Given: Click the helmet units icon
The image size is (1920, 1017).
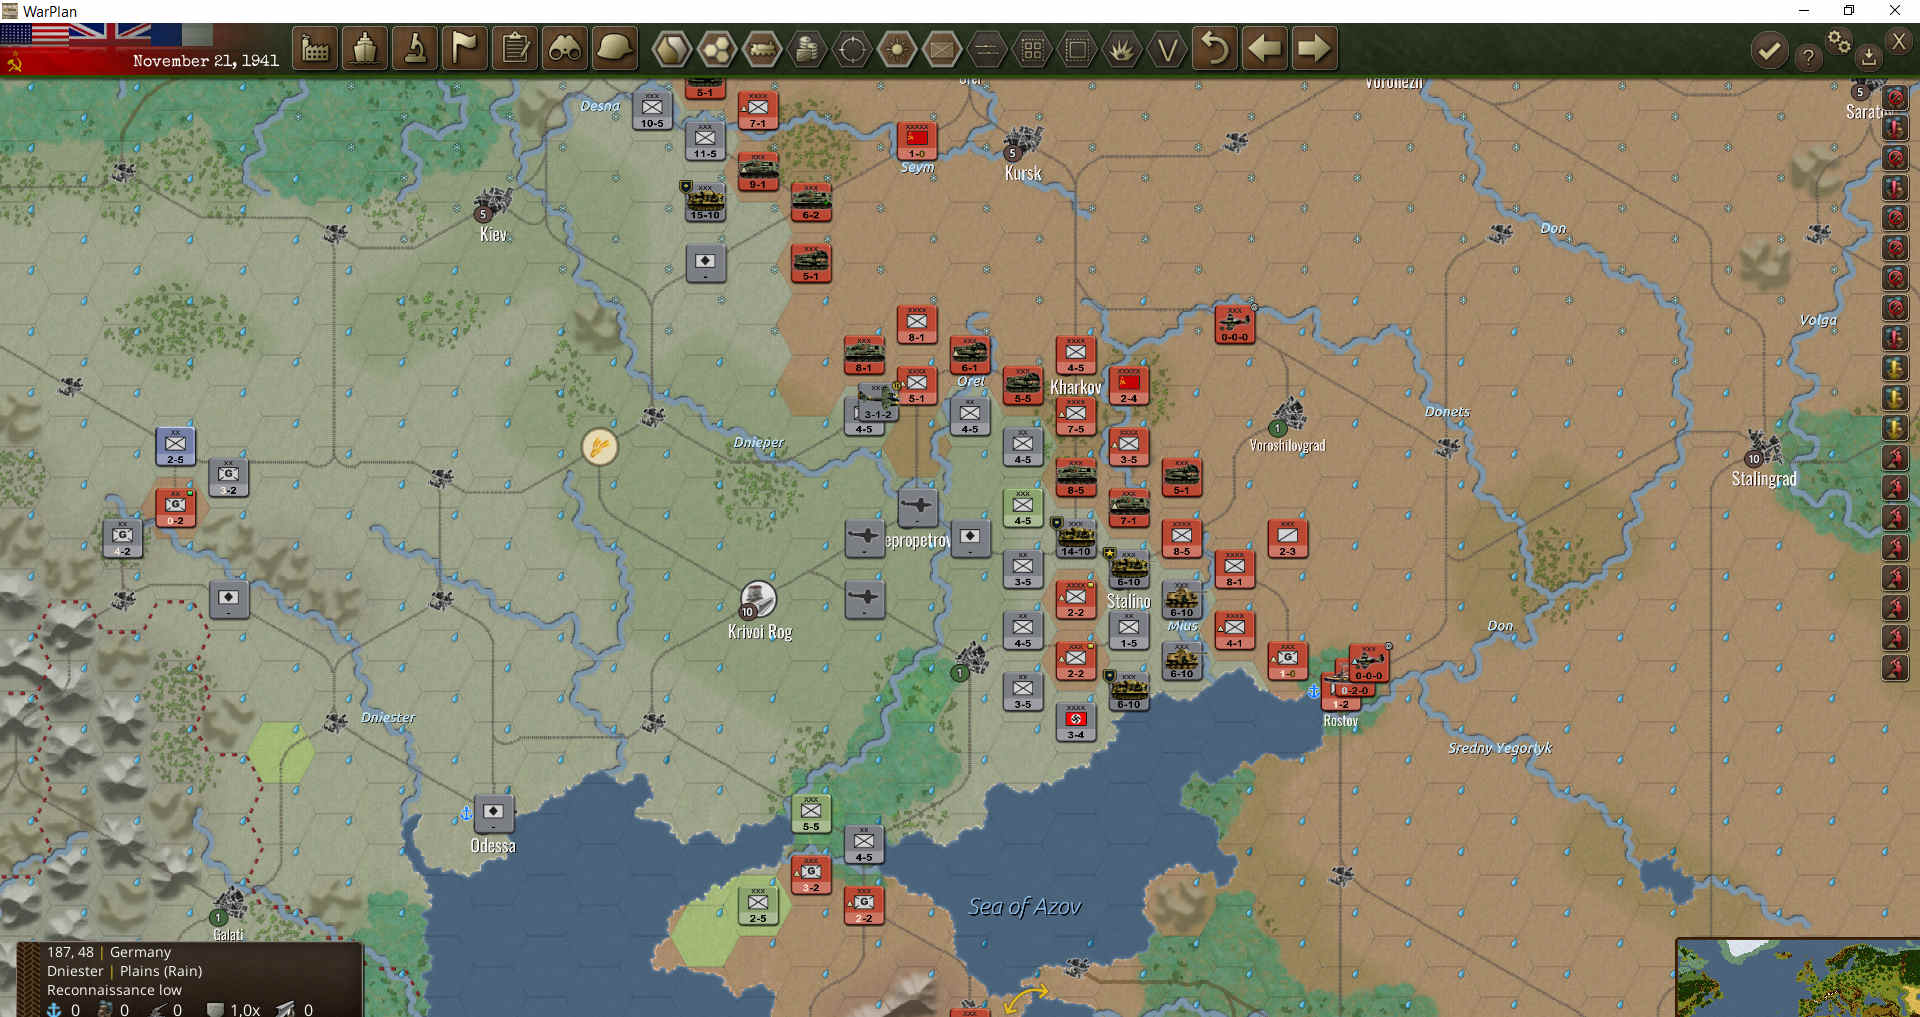Looking at the screenshot, I should click(615, 48).
